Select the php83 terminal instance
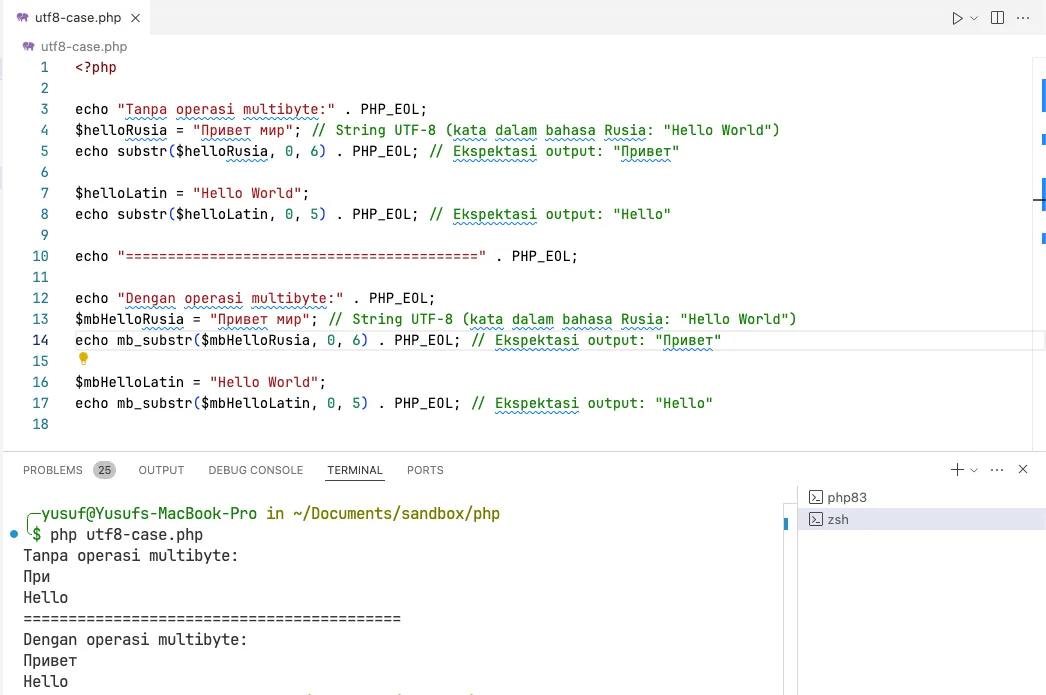1046x695 pixels. pyautogui.click(x=846, y=497)
